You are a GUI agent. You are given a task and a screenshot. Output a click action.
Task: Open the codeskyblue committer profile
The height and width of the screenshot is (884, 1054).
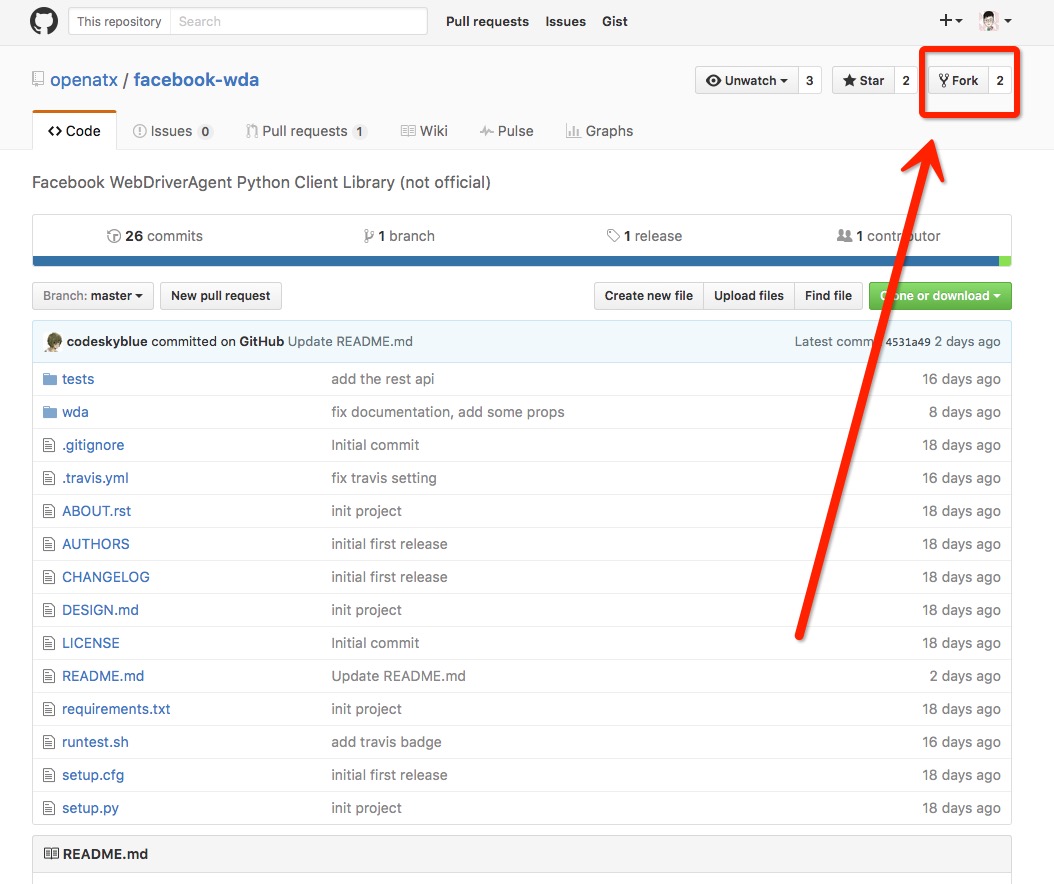[x=107, y=341]
